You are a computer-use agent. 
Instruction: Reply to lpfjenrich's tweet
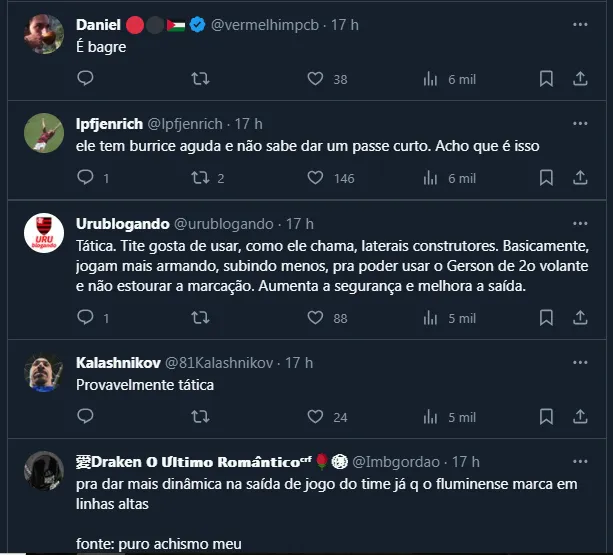(86, 178)
